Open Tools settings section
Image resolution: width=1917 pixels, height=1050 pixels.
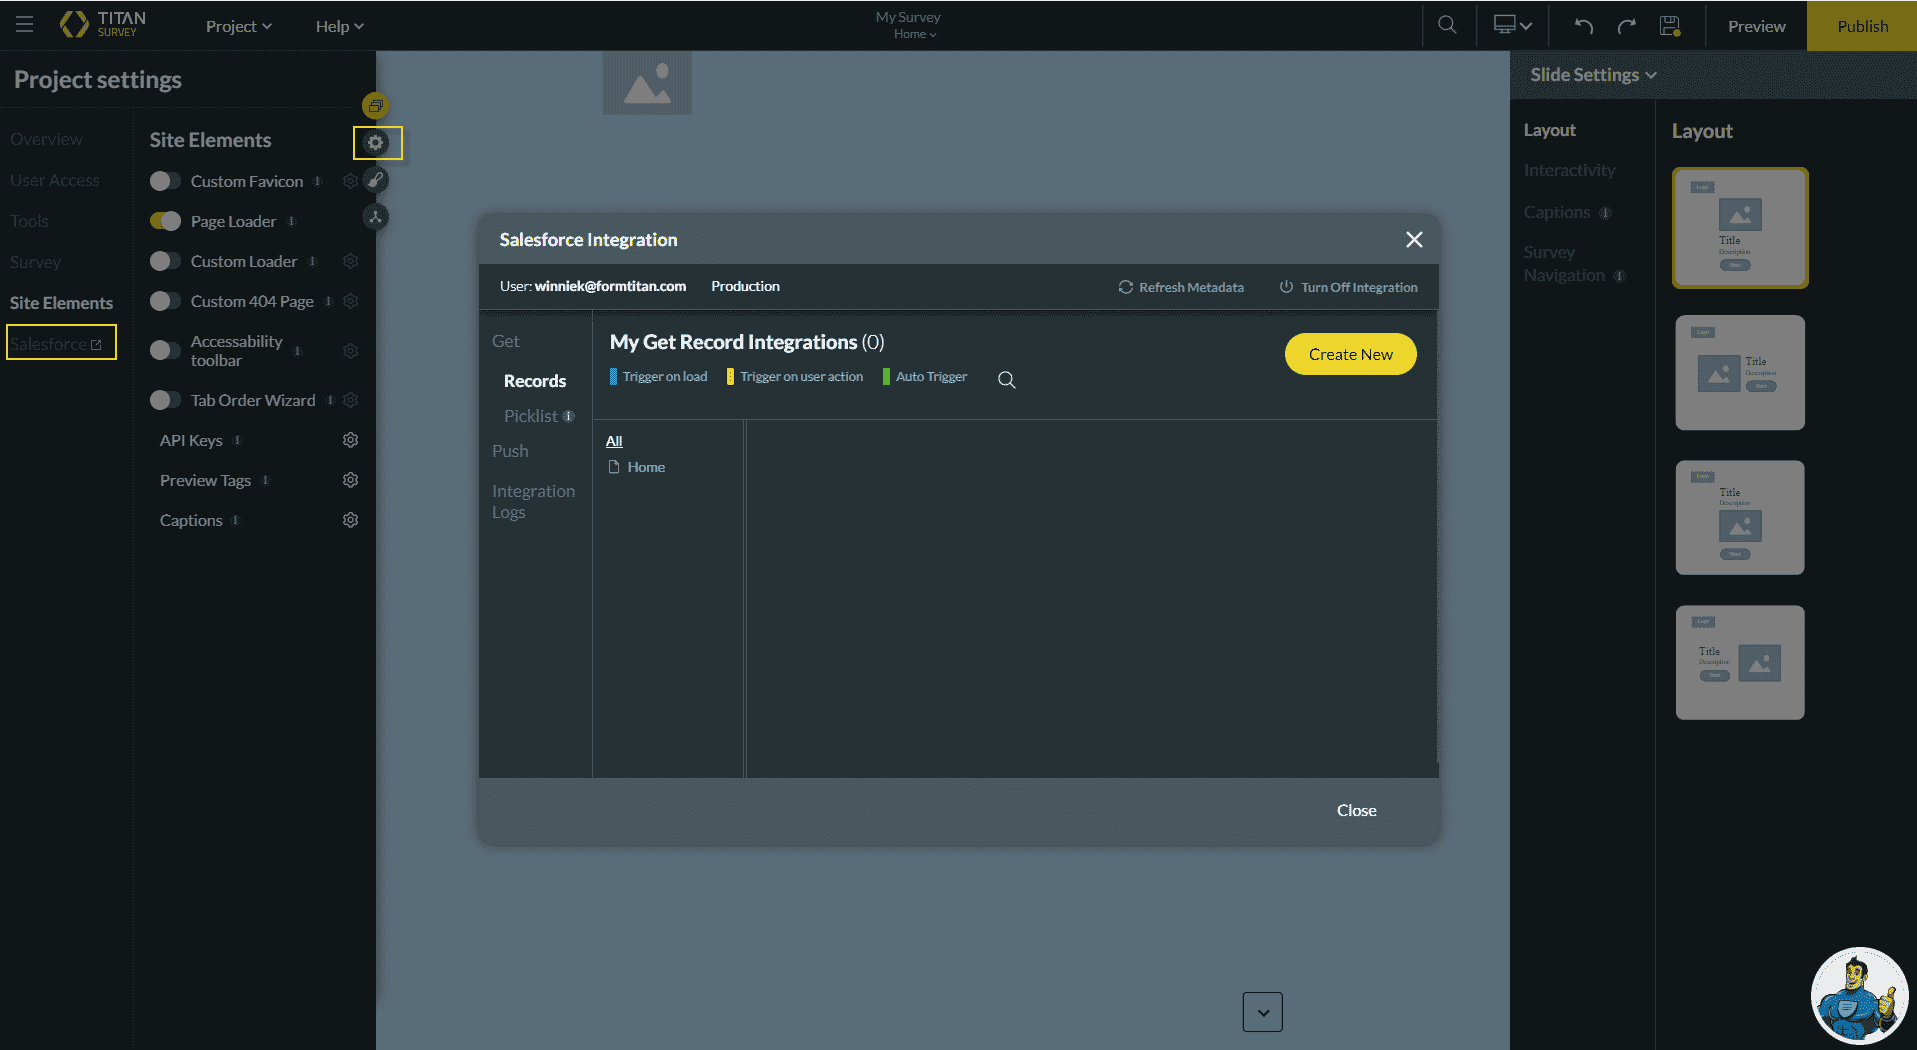click(x=30, y=221)
